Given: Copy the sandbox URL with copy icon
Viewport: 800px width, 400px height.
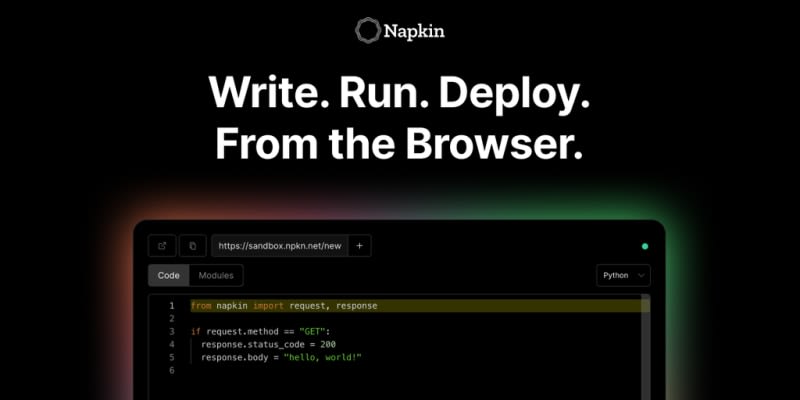Looking at the screenshot, I should [x=193, y=246].
